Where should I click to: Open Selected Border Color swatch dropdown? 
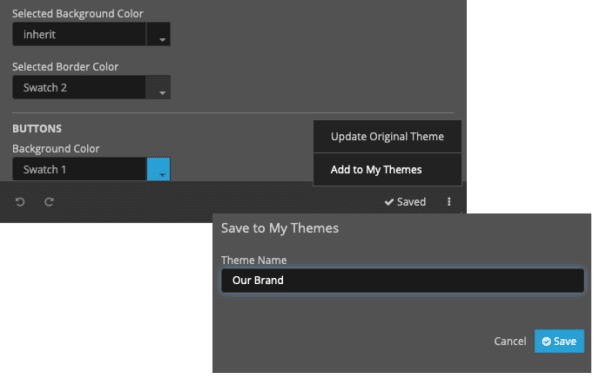(158, 87)
